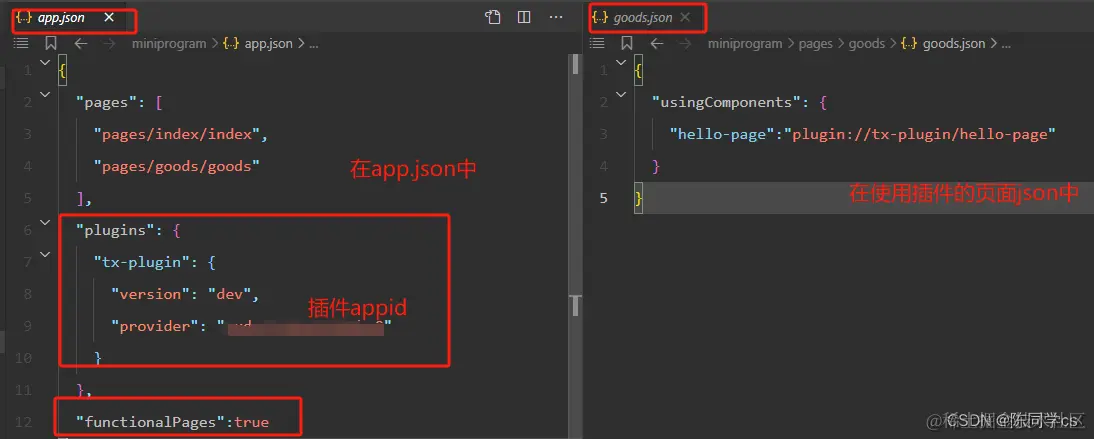Image resolution: width=1094 pixels, height=439 pixels.
Task: Go back using goods.json pane's left arrow
Action: pyautogui.click(x=657, y=43)
